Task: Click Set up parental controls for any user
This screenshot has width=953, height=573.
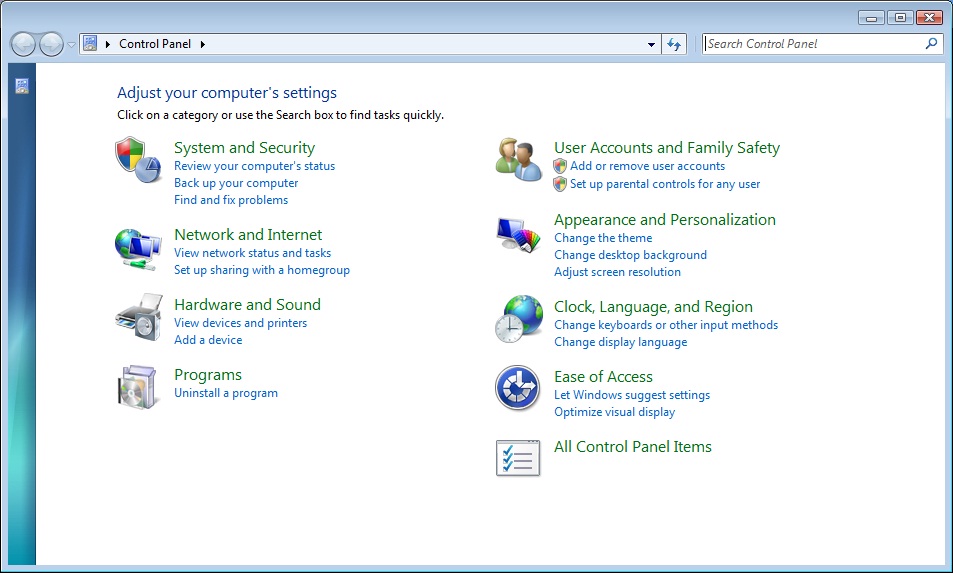Action: click(x=665, y=184)
